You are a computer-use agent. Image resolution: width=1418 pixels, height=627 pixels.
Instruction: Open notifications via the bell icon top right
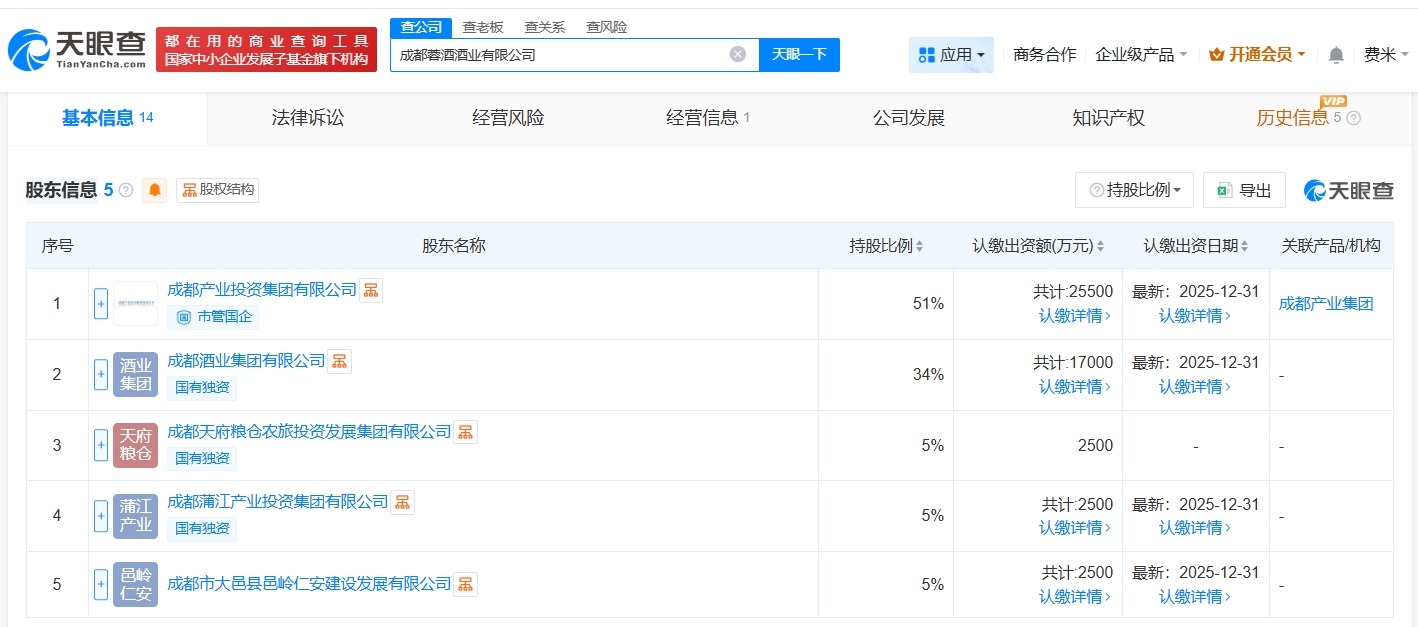click(1335, 55)
